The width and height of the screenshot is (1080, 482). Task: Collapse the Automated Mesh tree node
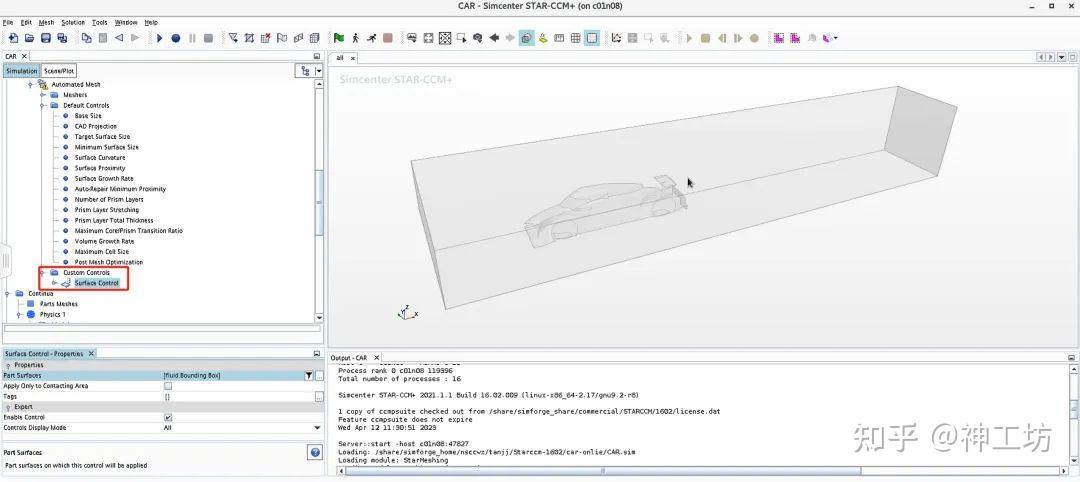pos(30,85)
